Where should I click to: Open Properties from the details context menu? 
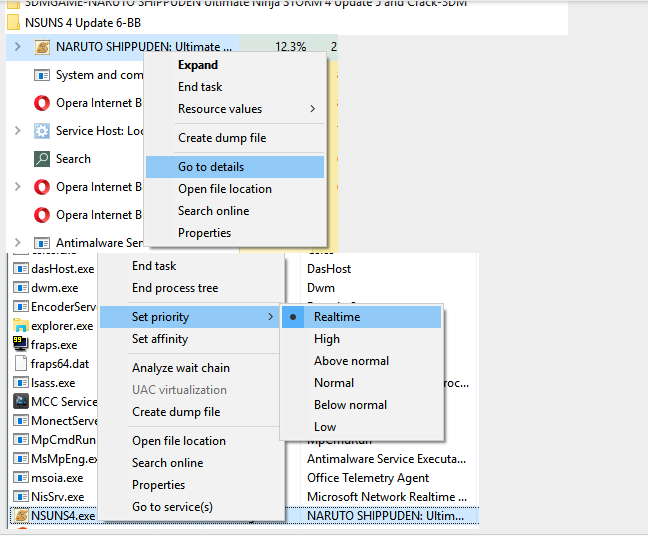(190, 485)
